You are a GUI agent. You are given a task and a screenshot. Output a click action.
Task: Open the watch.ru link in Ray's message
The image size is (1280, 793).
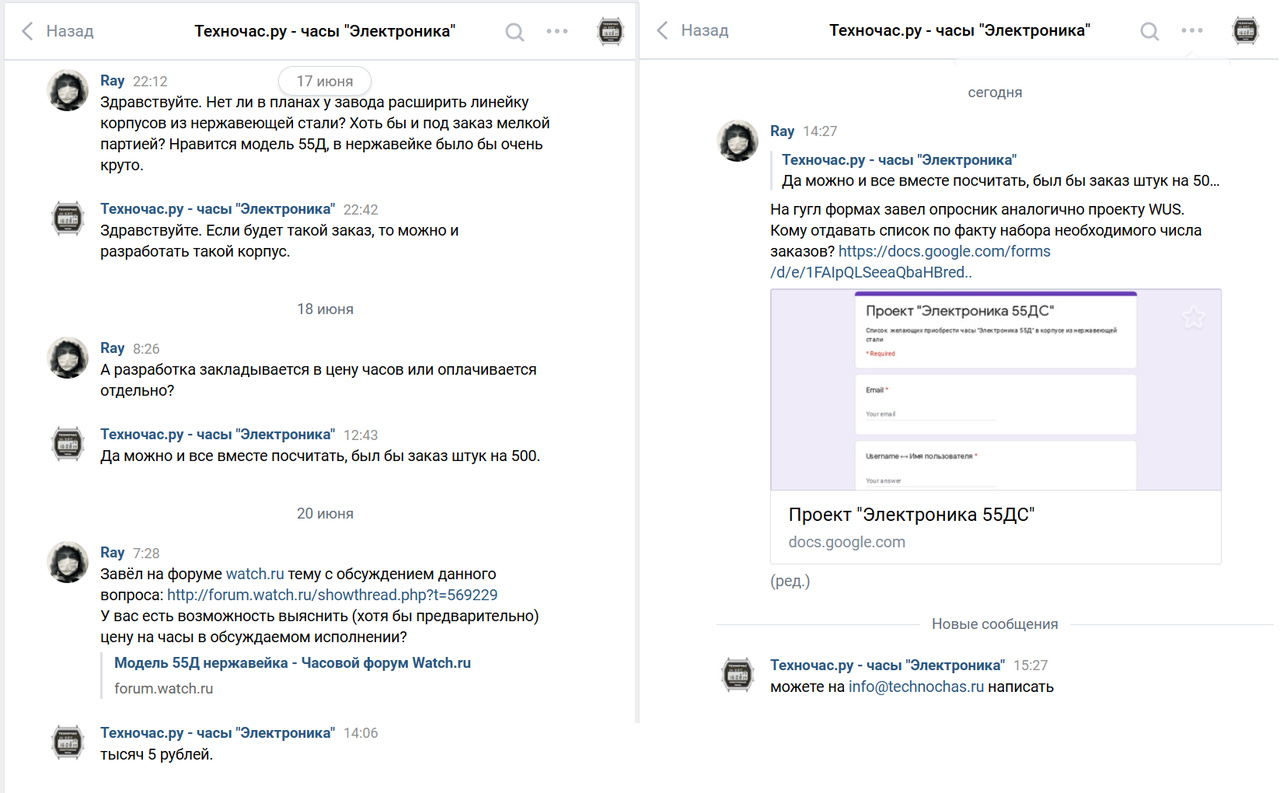tap(255, 574)
